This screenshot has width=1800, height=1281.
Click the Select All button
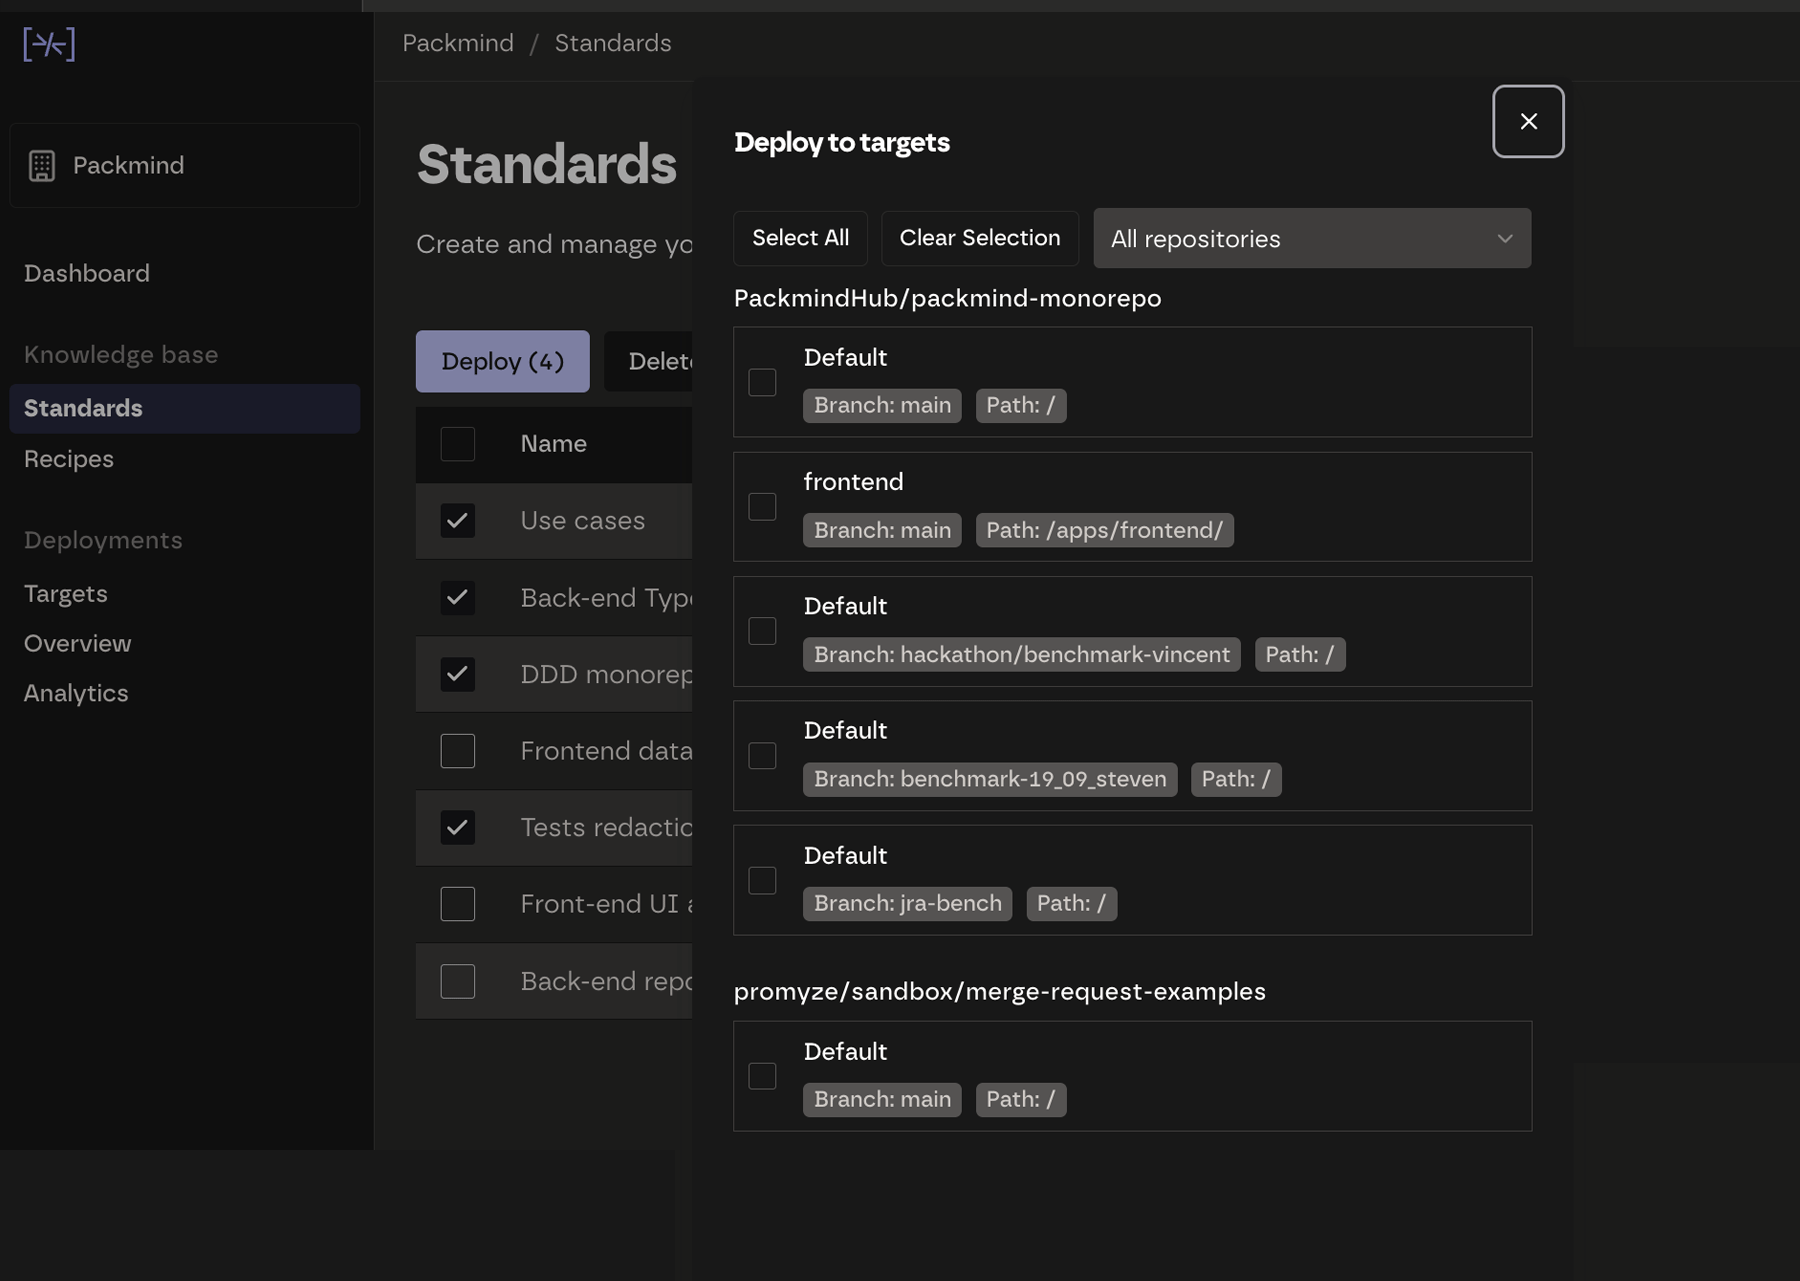(800, 238)
